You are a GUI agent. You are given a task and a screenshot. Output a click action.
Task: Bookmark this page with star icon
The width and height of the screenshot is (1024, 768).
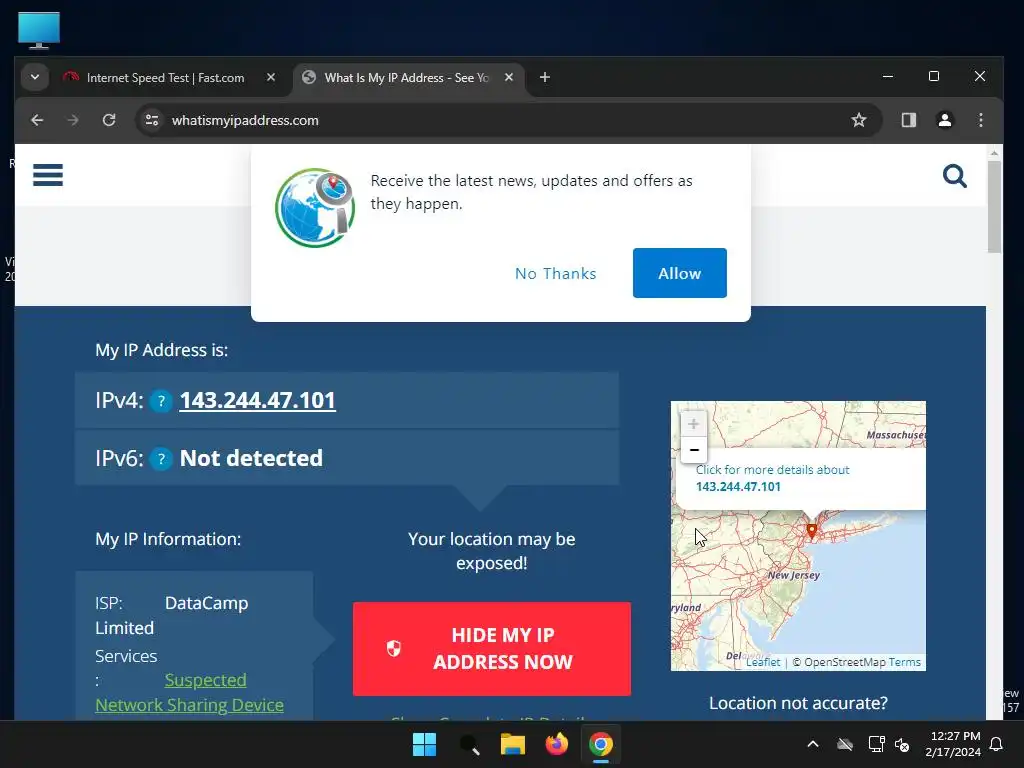click(859, 120)
